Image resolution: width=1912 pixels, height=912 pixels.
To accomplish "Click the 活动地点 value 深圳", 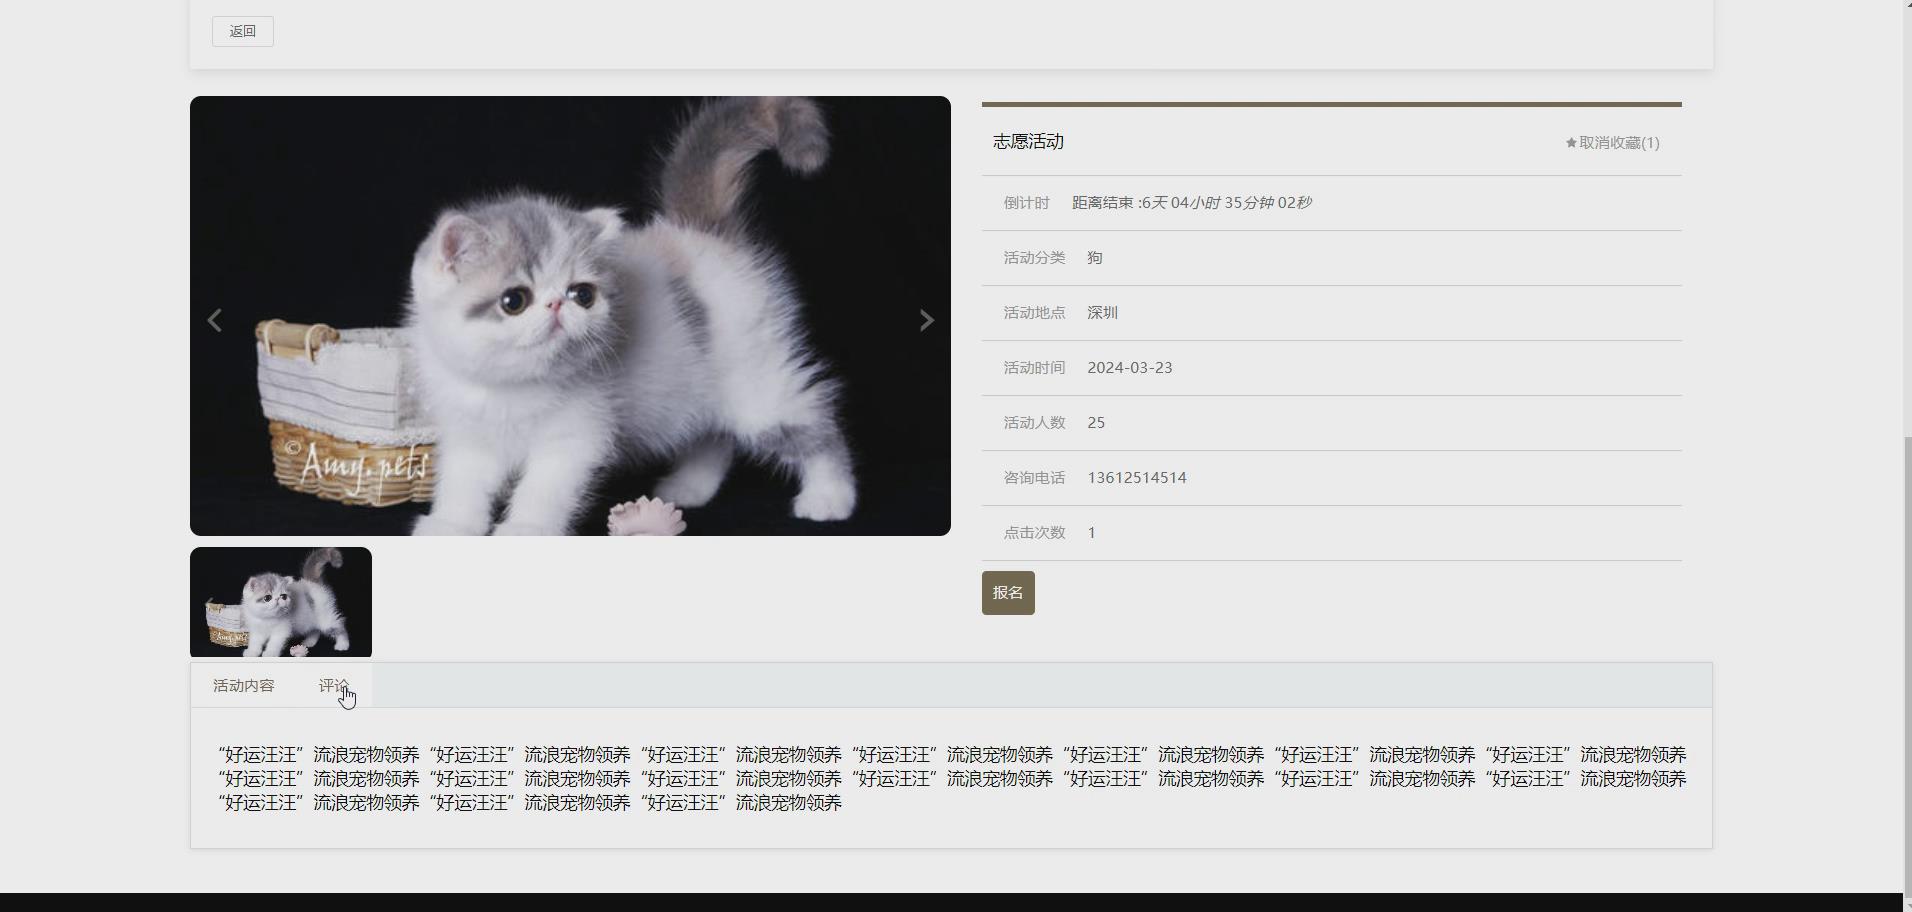I will [x=1102, y=313].
